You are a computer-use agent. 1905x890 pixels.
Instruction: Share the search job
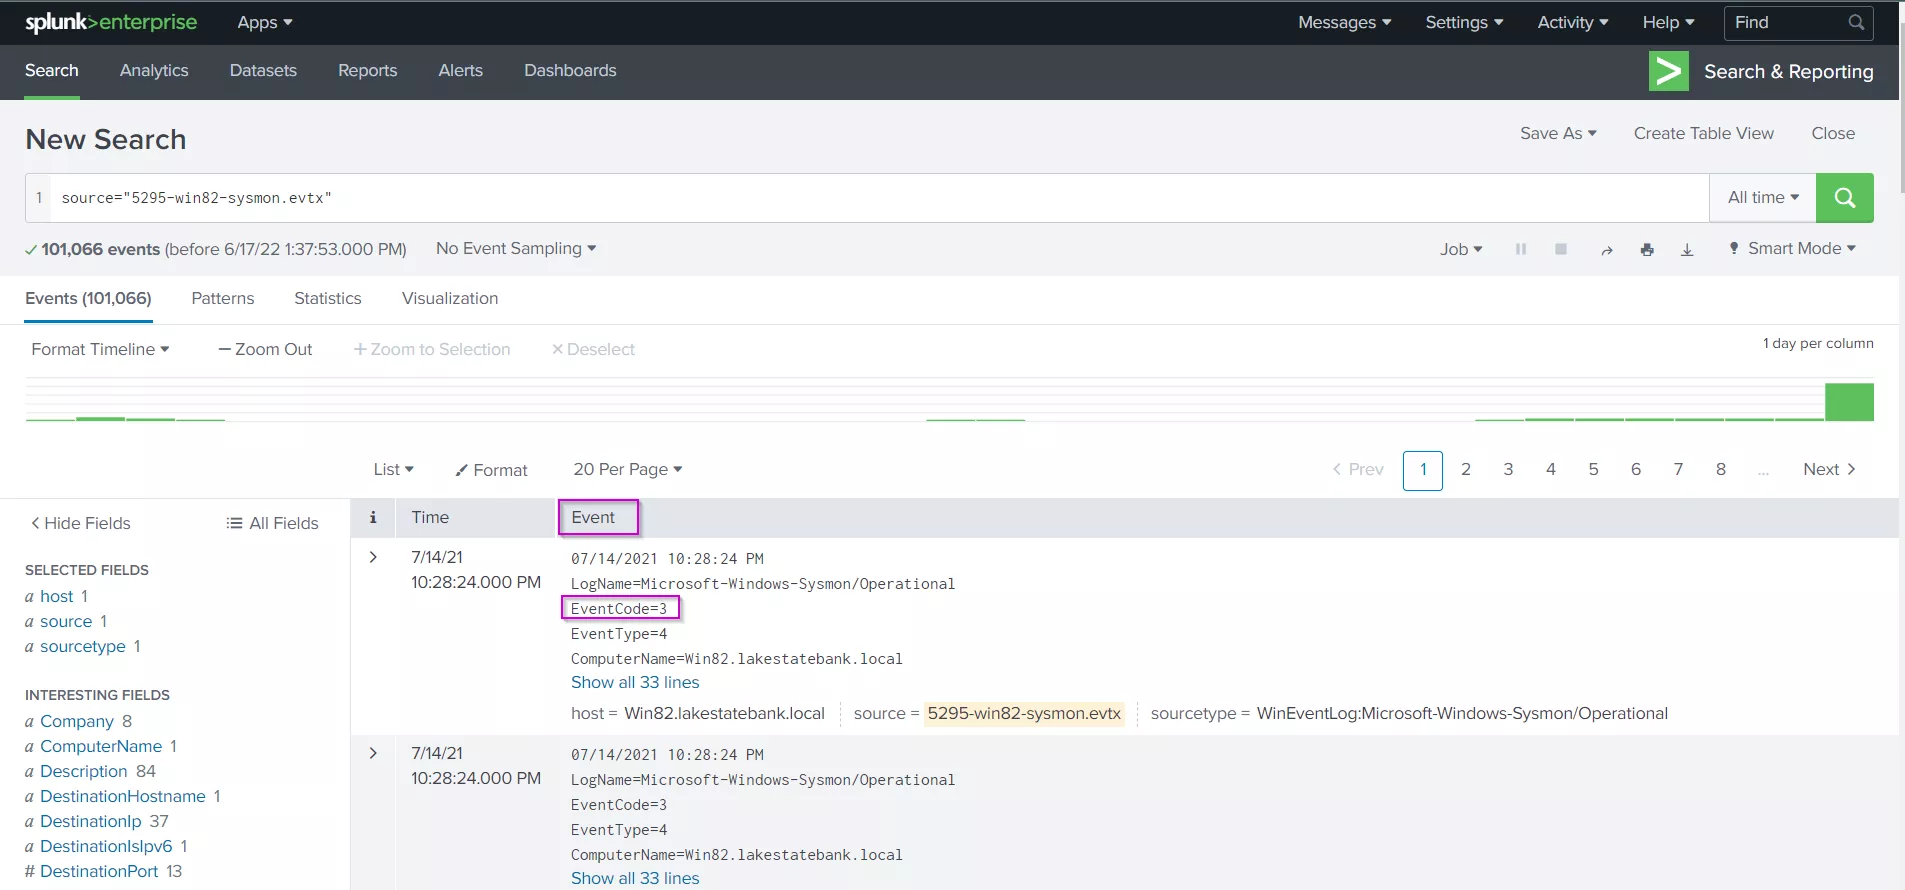1606,250
